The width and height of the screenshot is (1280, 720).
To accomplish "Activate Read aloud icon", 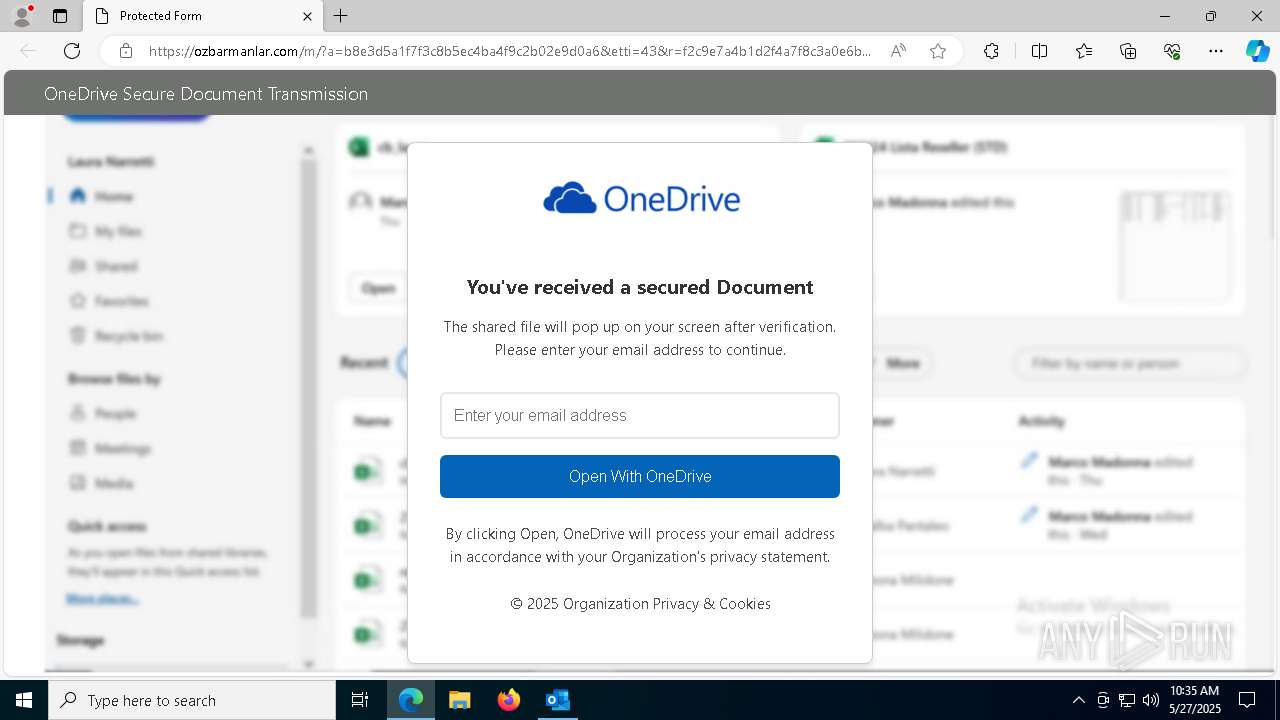I will [x=898, y=51].
